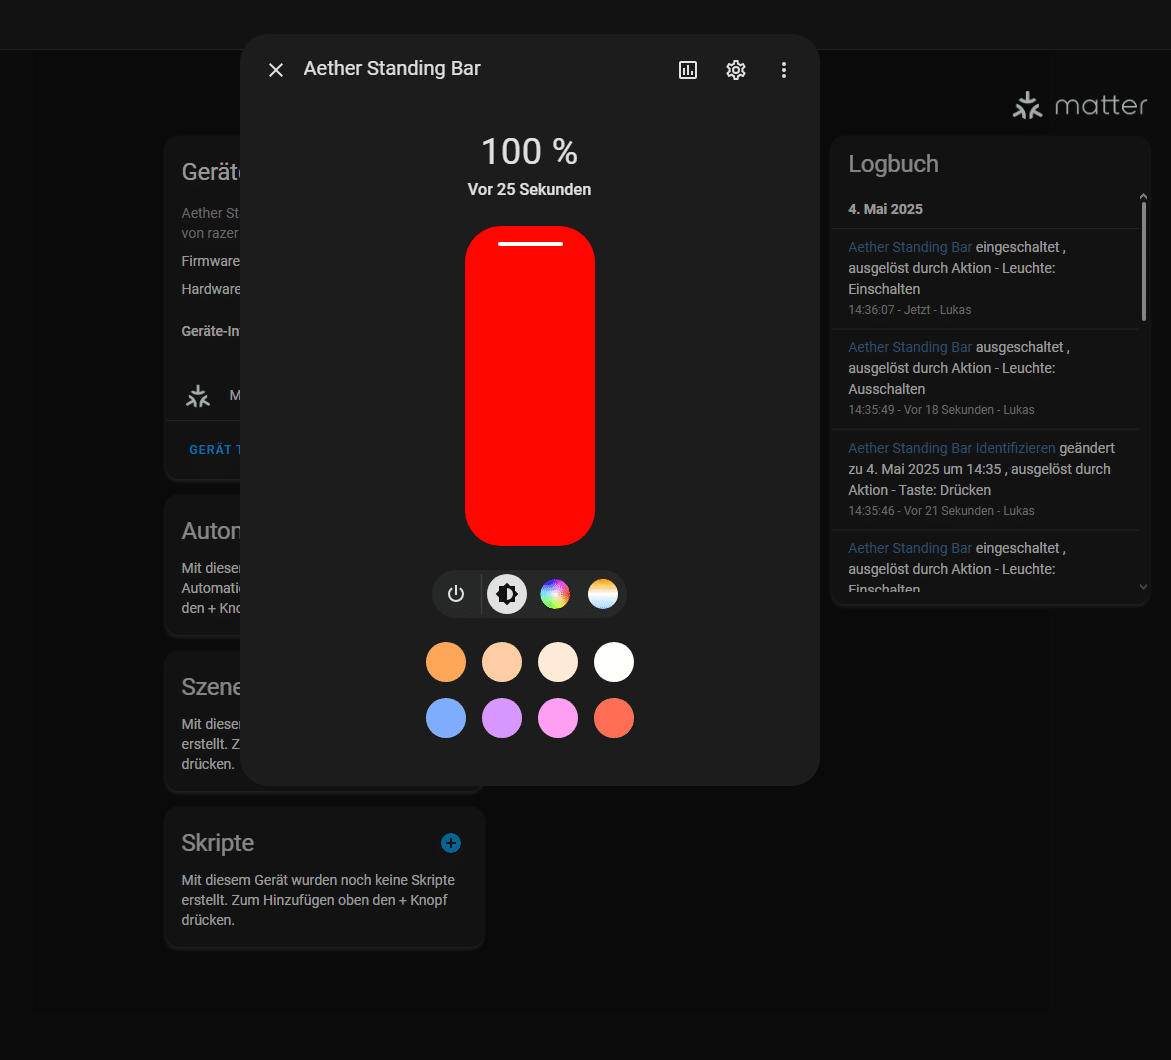
Task: Toggle the light power button
Action: [x=456, y=594]
